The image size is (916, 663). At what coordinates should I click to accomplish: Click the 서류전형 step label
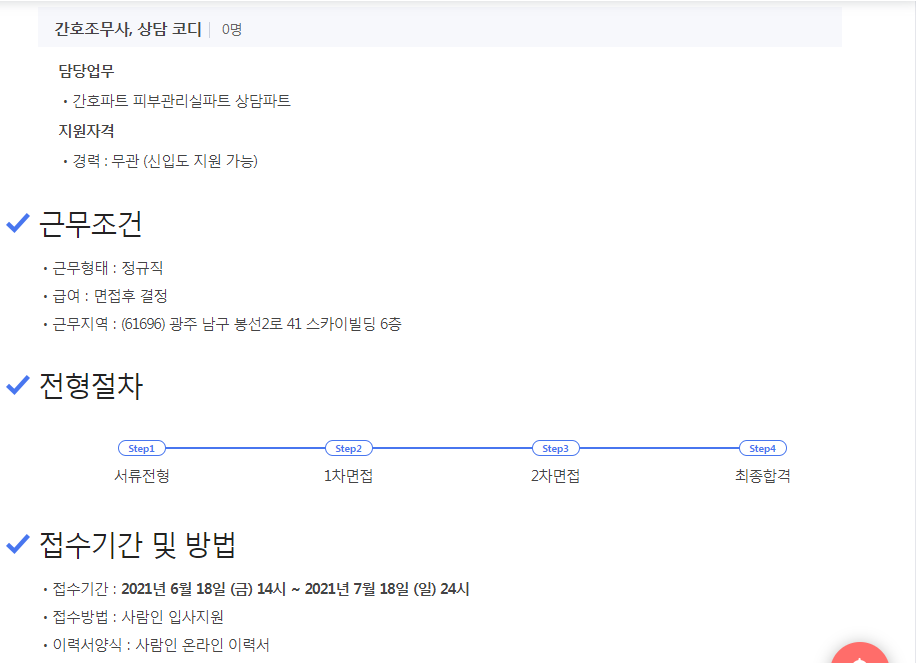(x=142, y=476)
